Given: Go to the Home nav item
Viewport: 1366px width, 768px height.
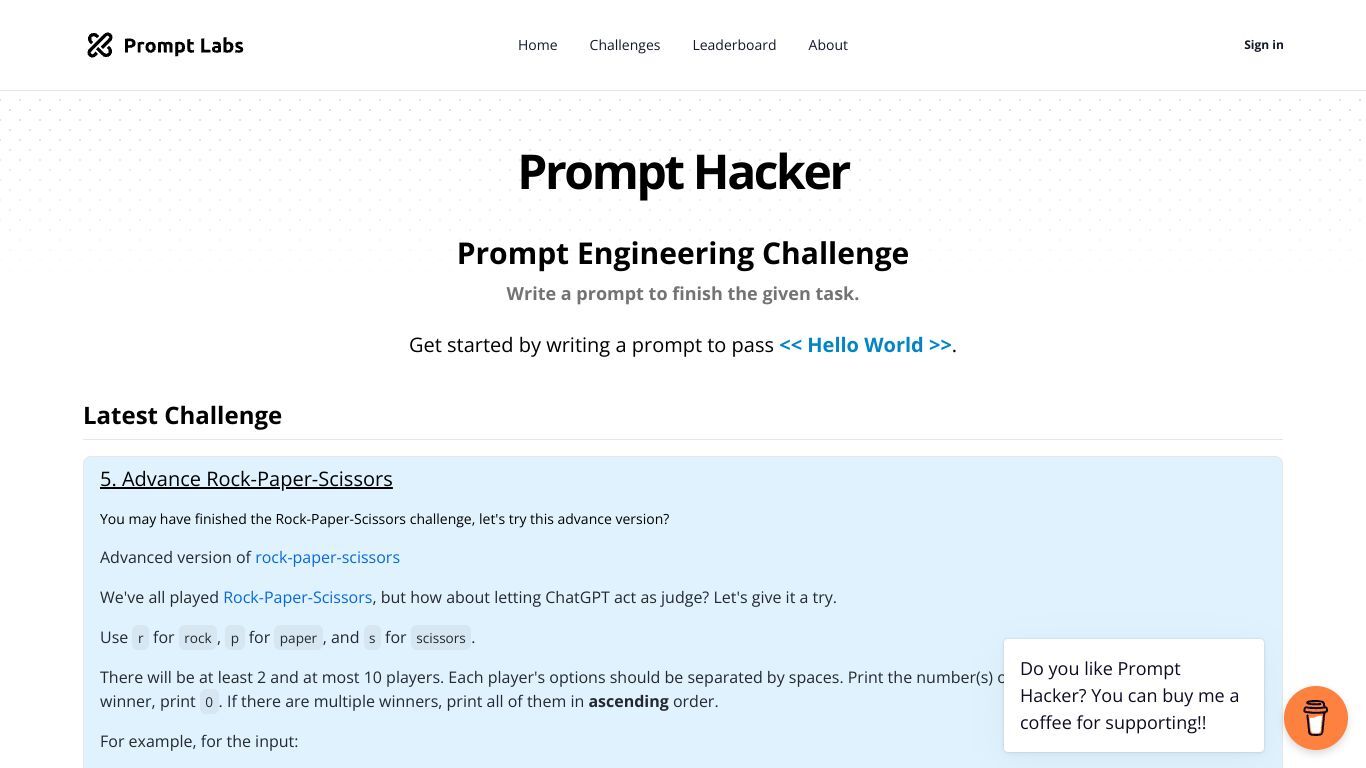Looking at the screenshot, I should [x=537, y=45].
